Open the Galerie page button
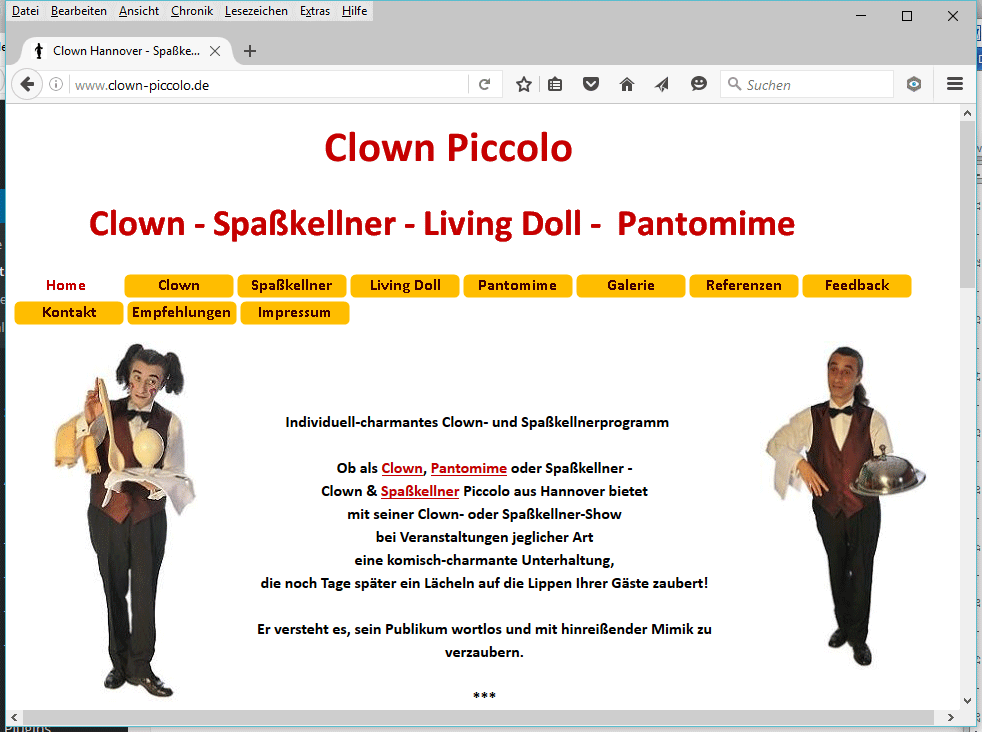 click(x=631, y=286)
